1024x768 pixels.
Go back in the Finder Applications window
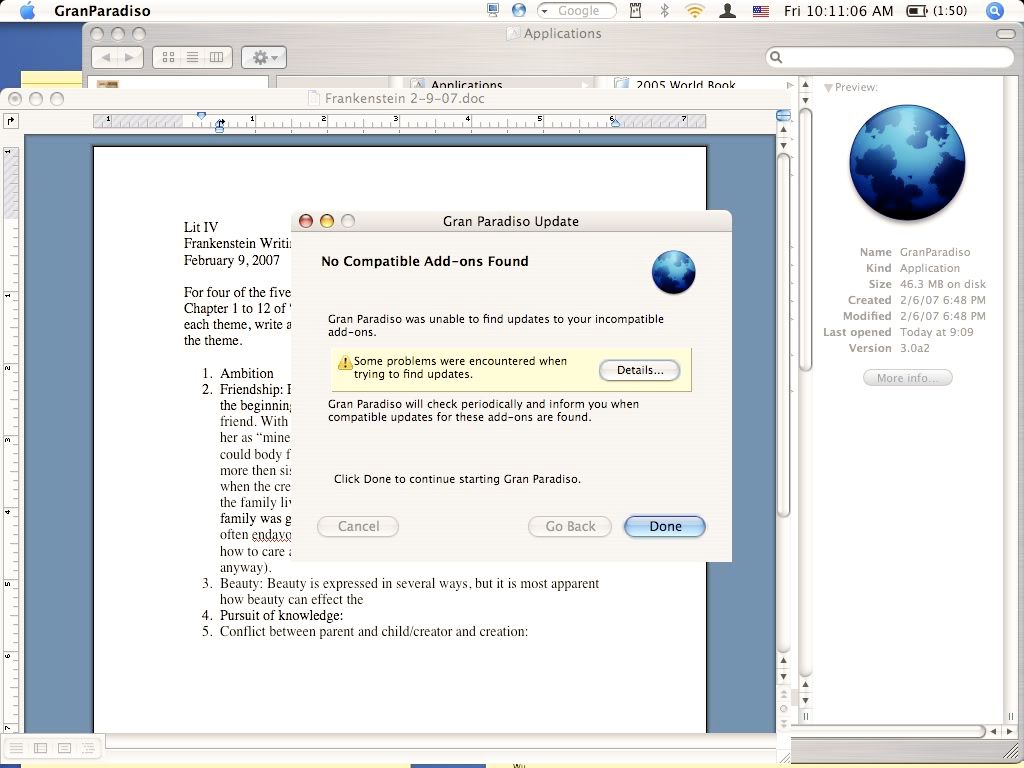[106, 57]
